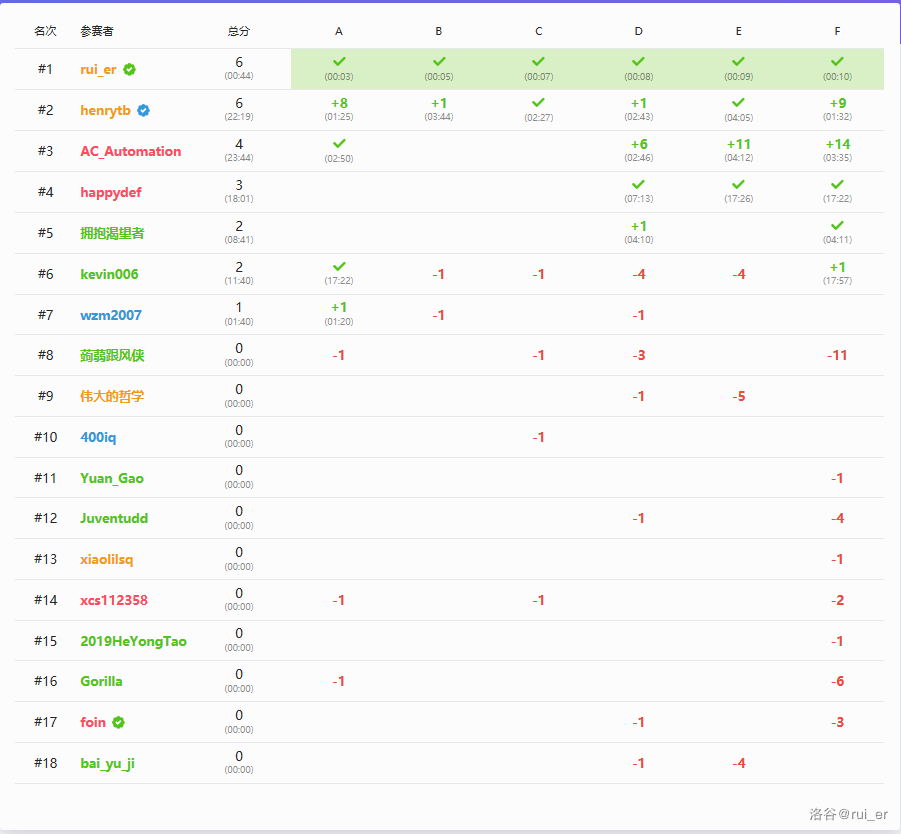Open 2019HeYongTao's profile link
901x834 pixels.
[133, 641]
